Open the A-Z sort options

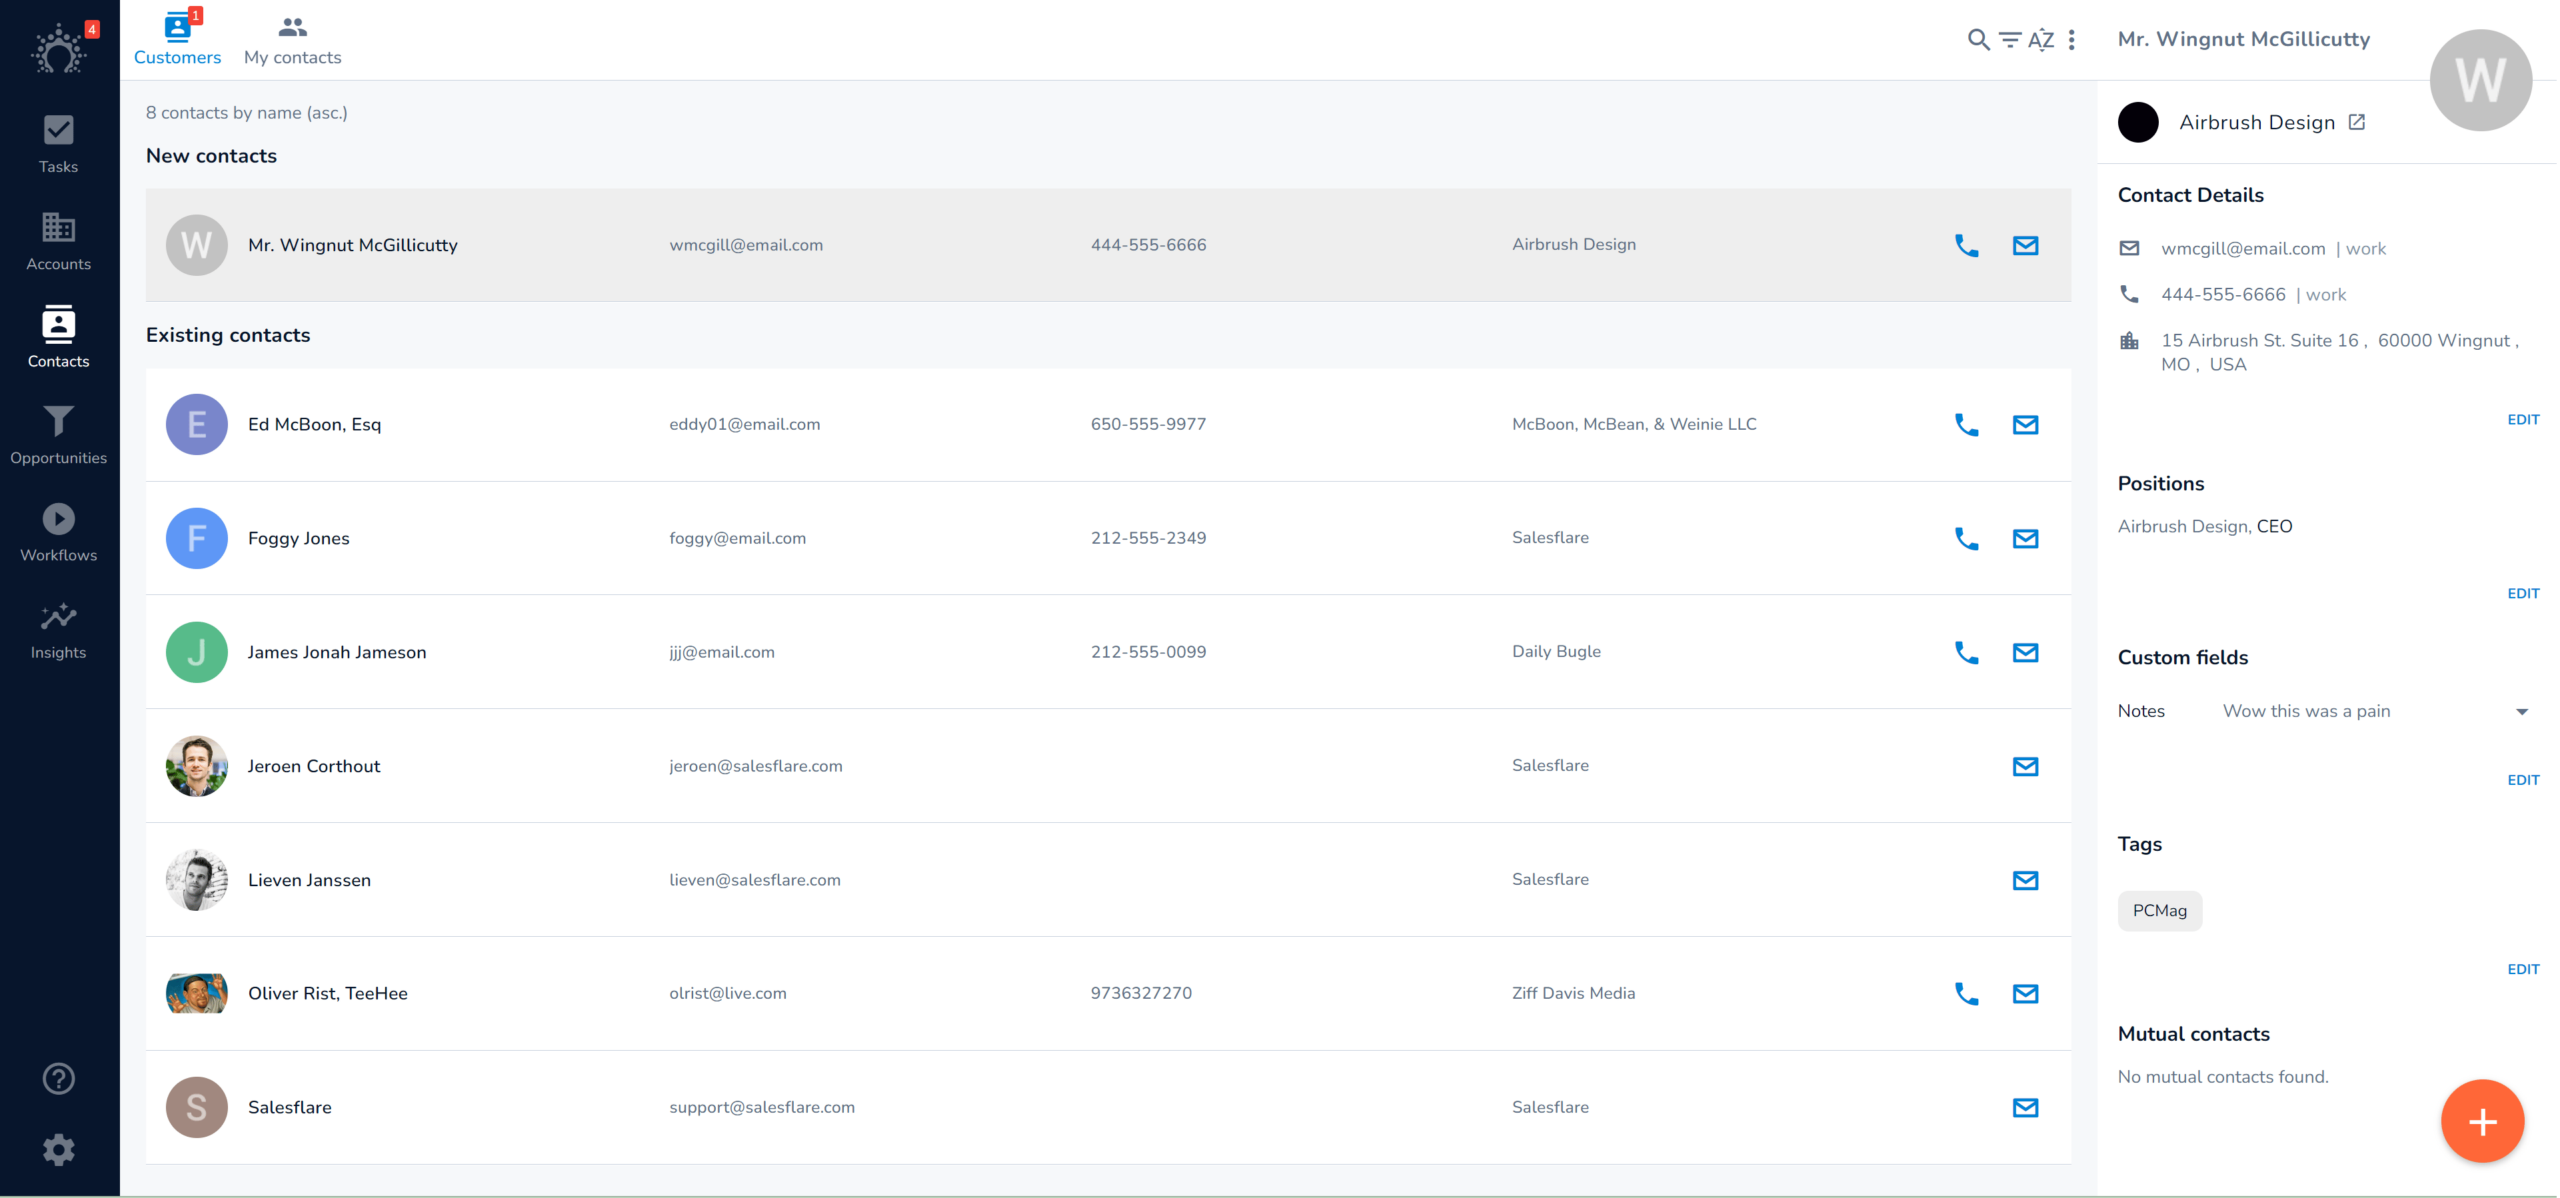pos(2041,40)
